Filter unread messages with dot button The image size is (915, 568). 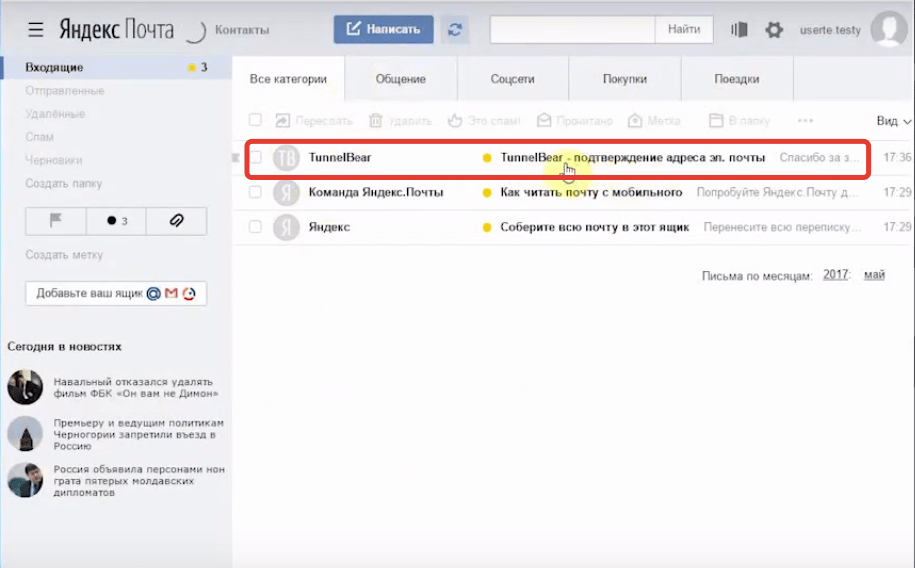(x=116, y=220)
